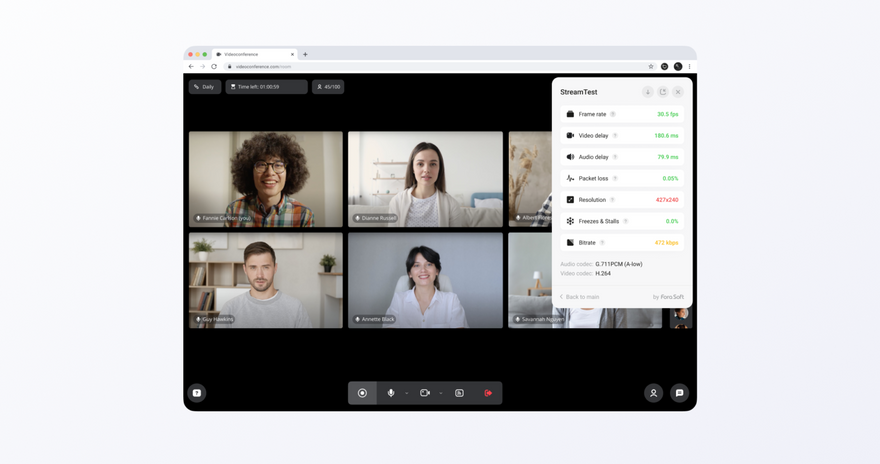This screenshot has width=880, height=464.
Task: Click the Daily room link button
Action: click(205, 87)
